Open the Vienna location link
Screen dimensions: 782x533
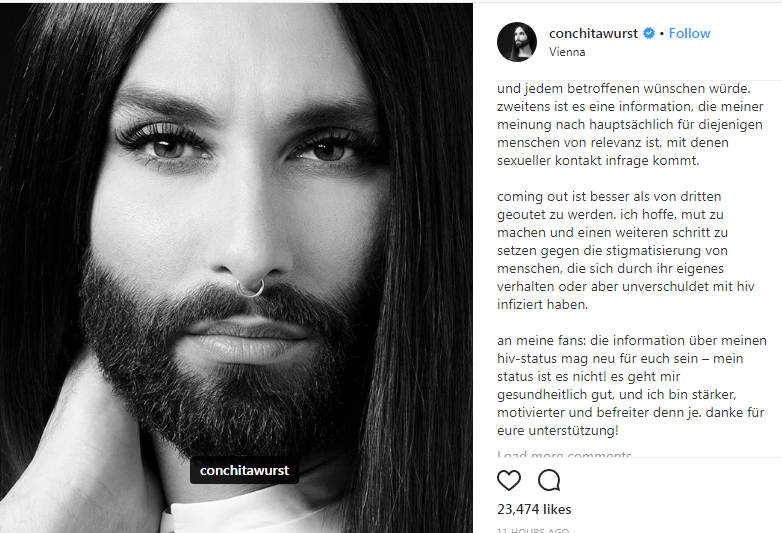pos(567,52)
